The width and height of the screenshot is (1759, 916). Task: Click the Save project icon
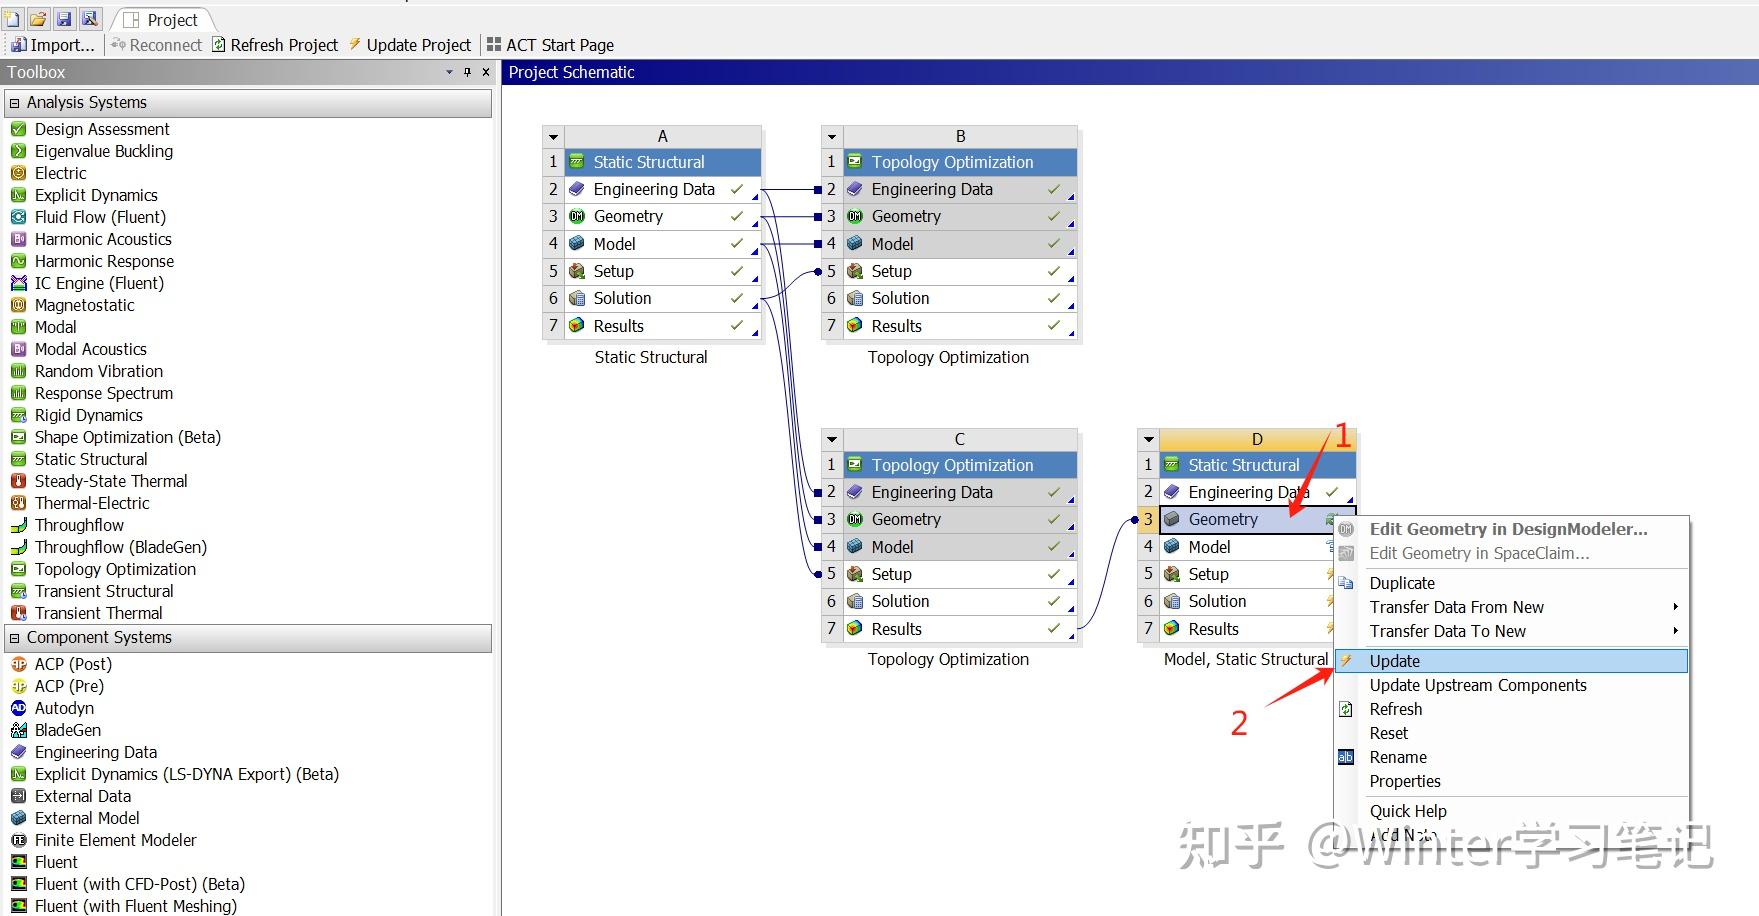pyautogui.click(x=64, y=17)
